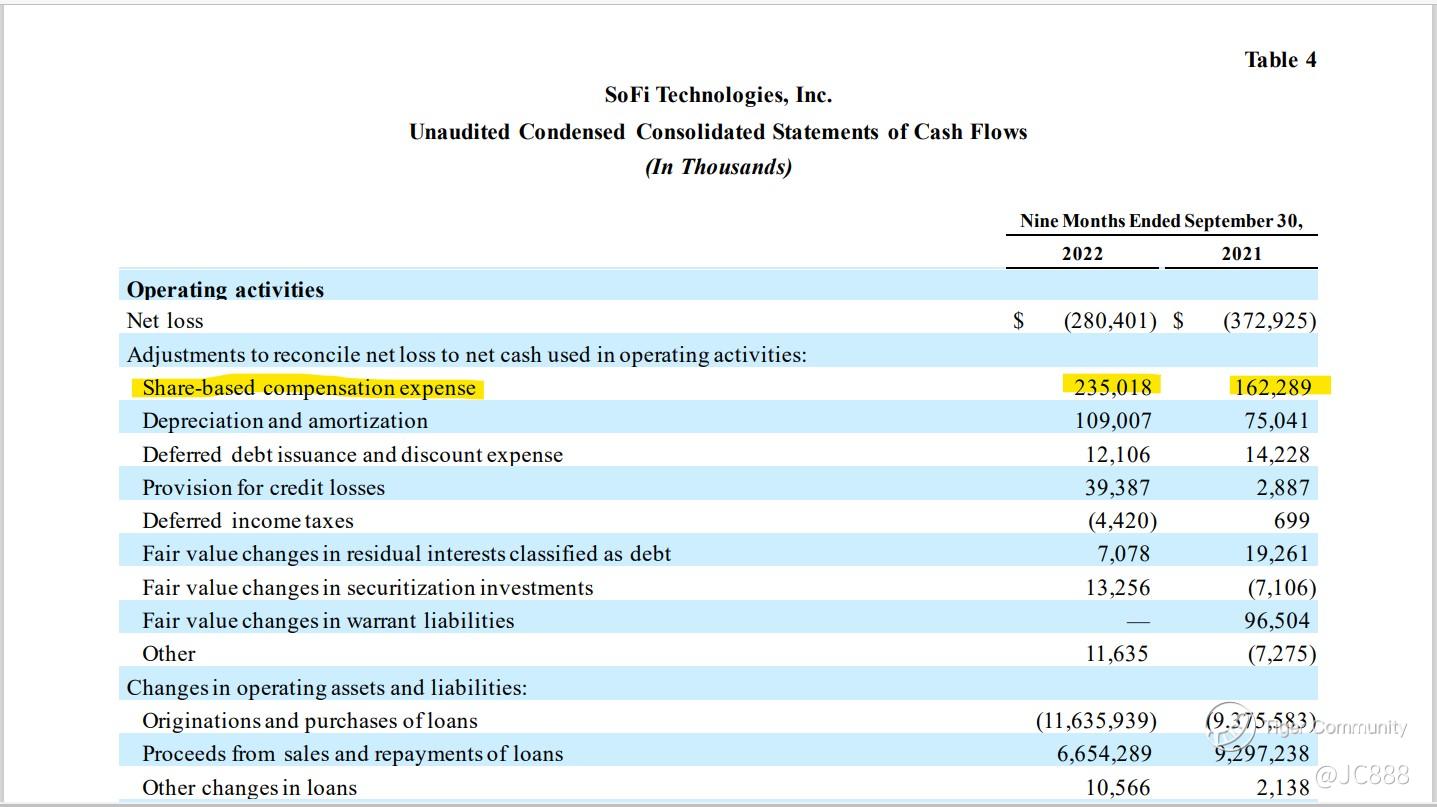The height and width of the screenshot is (807, 1437).
Task: Select 'Fair value changes in securitization investments' label
Action: click(x=368, y=588)
